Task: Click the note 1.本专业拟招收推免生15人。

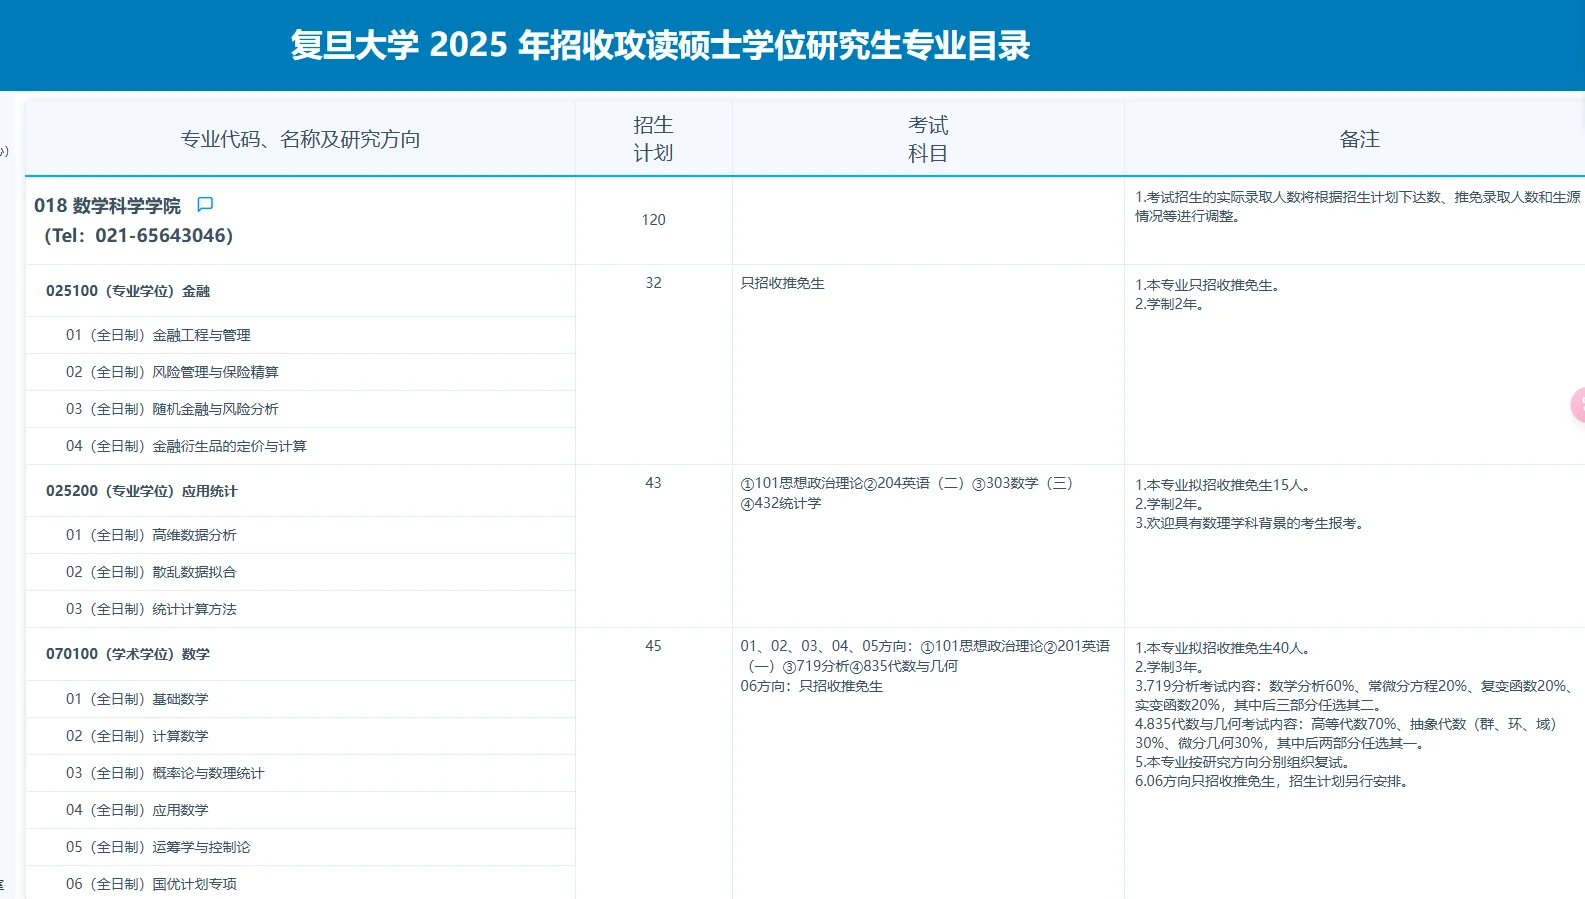Action: coord(1224,485)
